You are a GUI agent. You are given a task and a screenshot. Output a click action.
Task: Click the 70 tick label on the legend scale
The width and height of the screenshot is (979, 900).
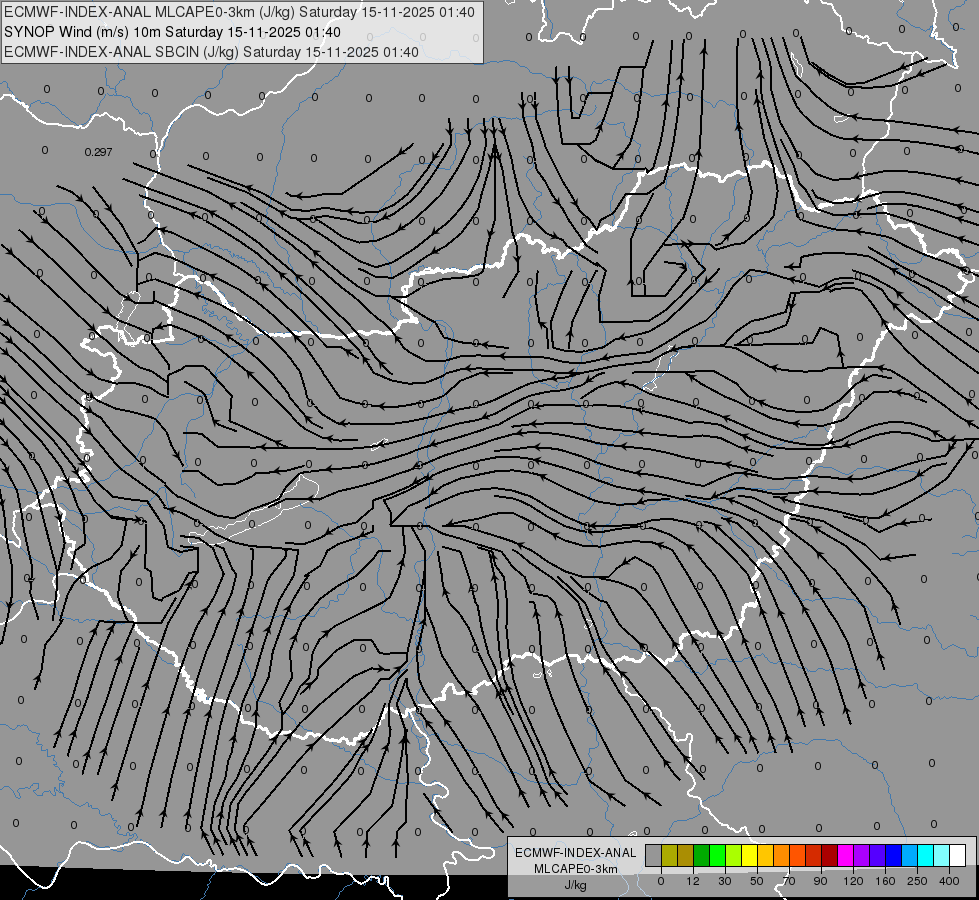789,881
